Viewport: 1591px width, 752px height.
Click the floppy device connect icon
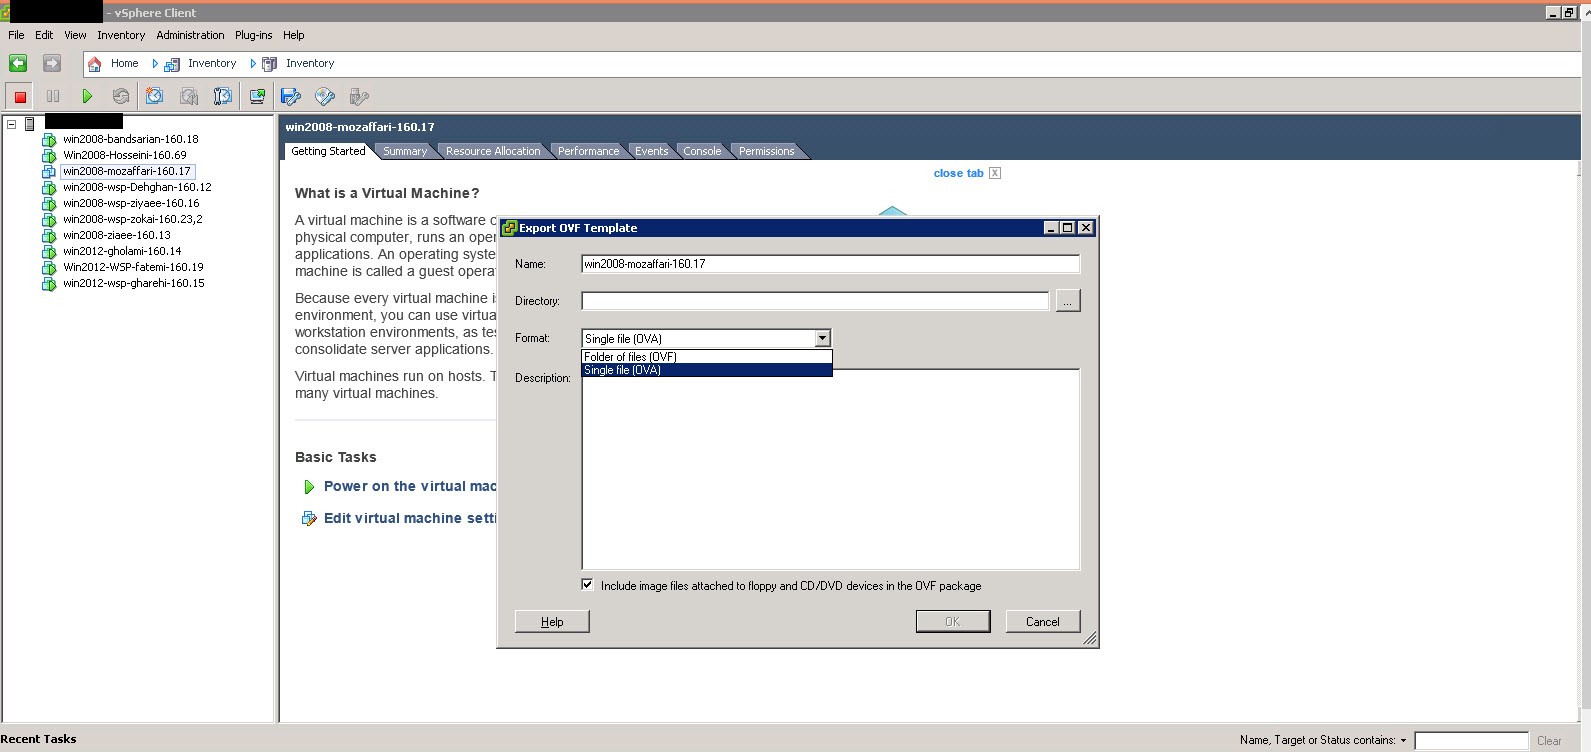pos(291,96)
